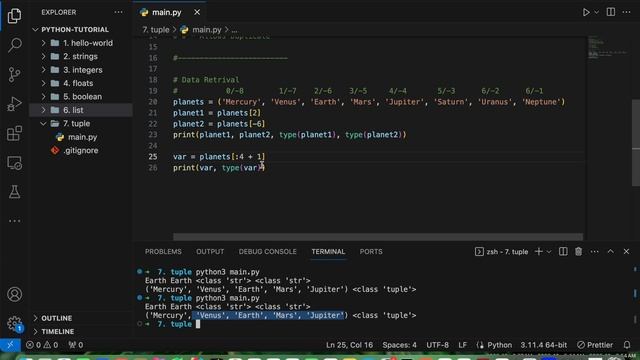This screenshot has height=360, width=640.
Task: Open the Extensions view
Action: tap(15, 133)
